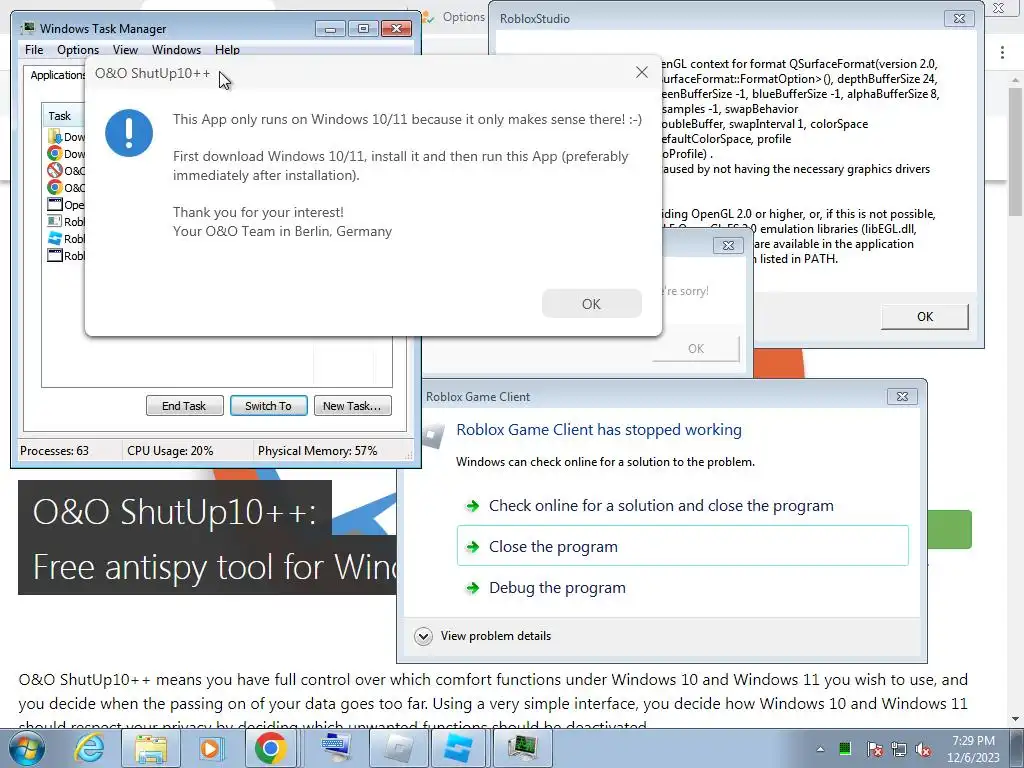Click the network tray icon
Viewport: 1024px width, 768px height.
pos(899,749)
